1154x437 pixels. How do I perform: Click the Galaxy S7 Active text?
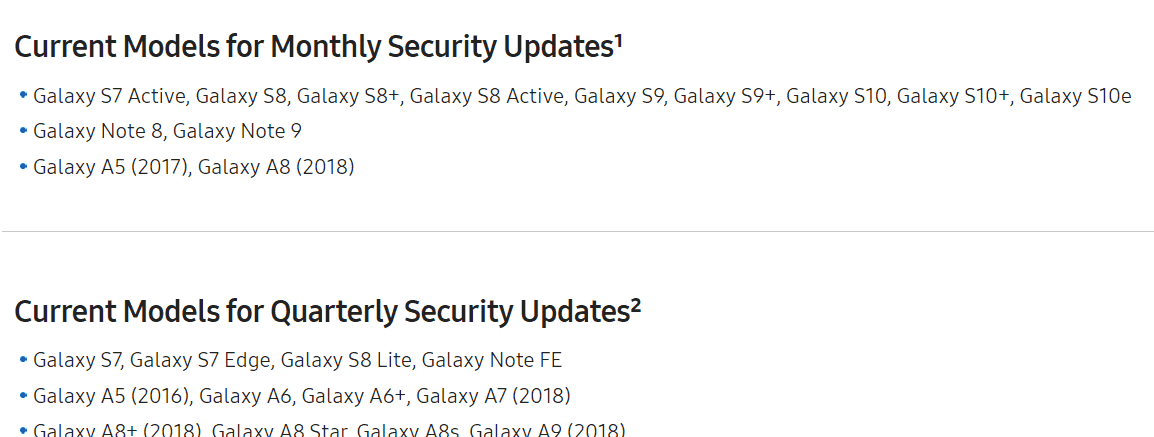tap(109, 96)
